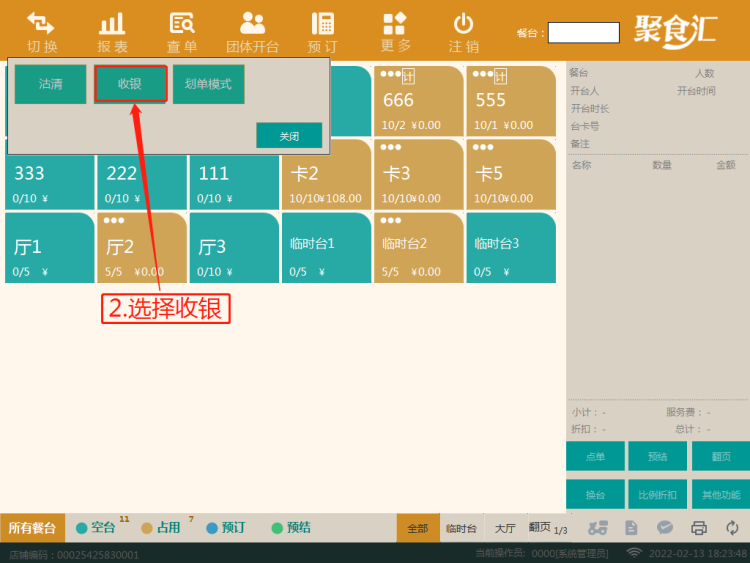Click the date and time in status bar
Screen dimensions: 750x563
[x=698, y=553]
